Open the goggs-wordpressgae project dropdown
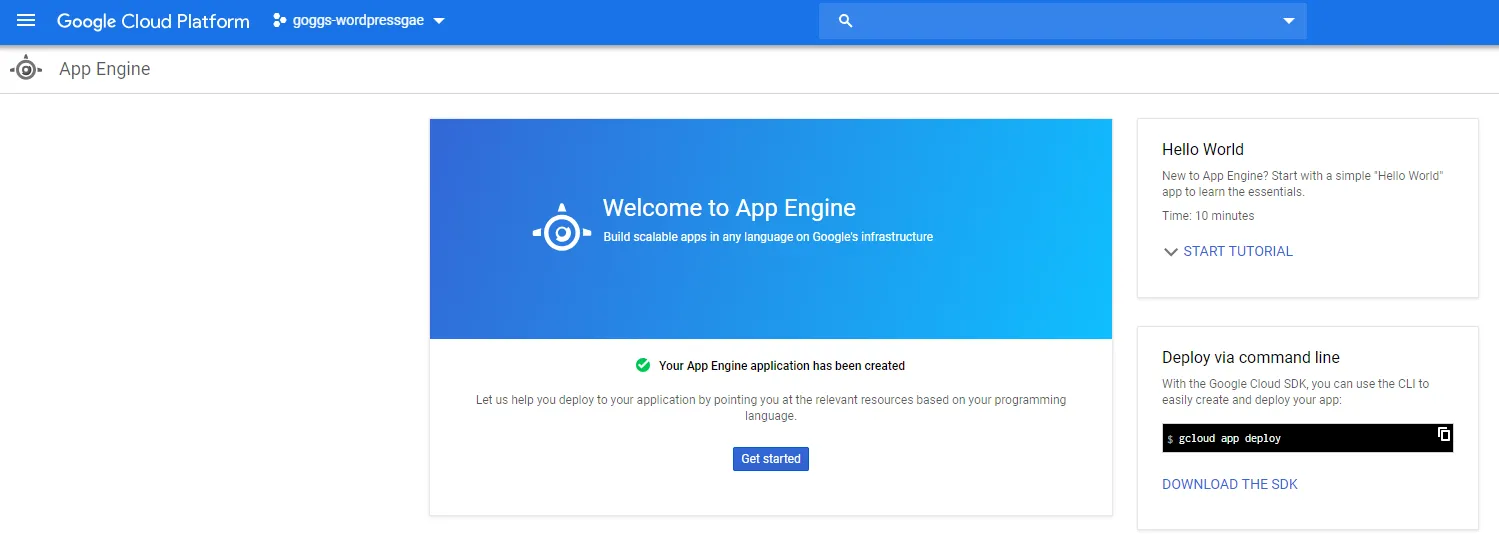The image size is (1499, 548). coord(360,21)
